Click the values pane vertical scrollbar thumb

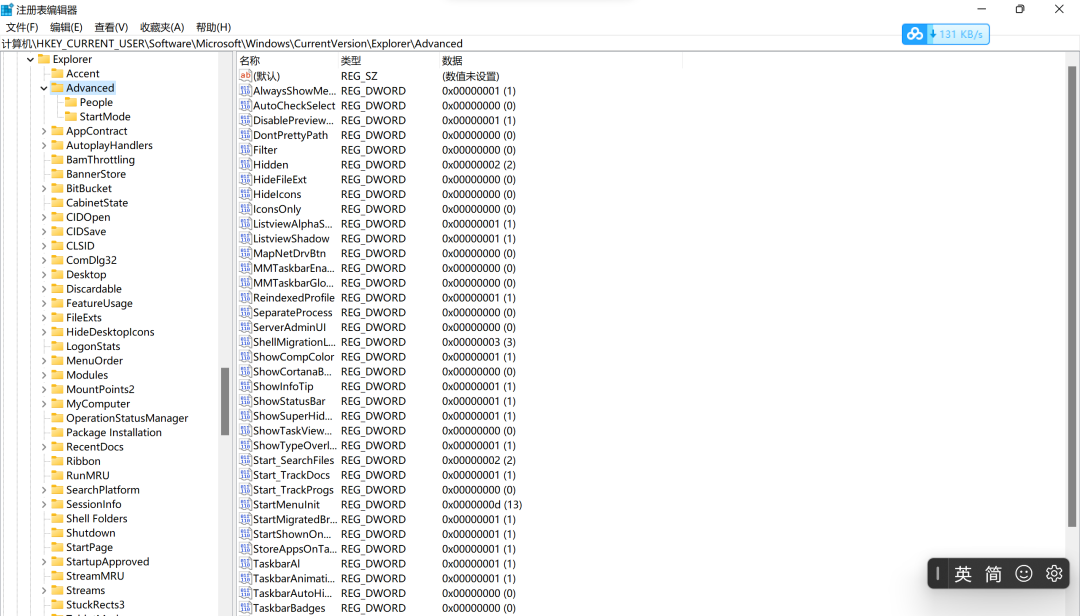tap(1072, 296)
